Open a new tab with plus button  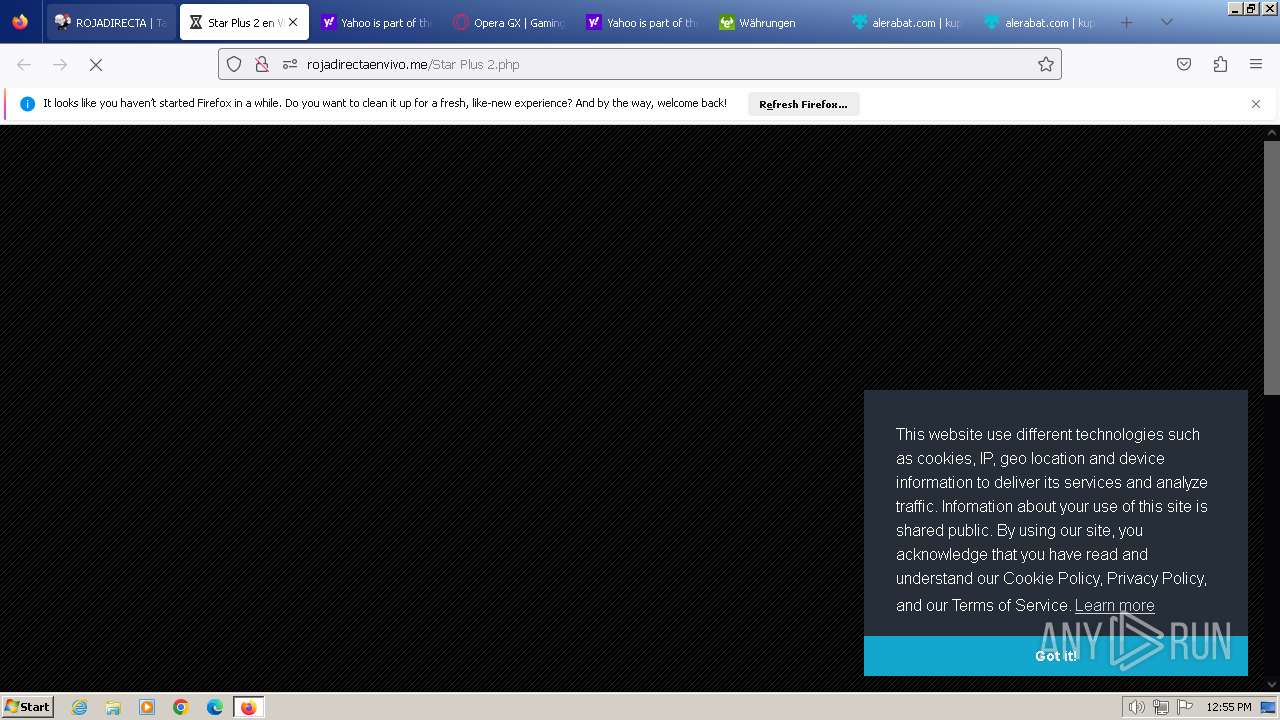1126,22
